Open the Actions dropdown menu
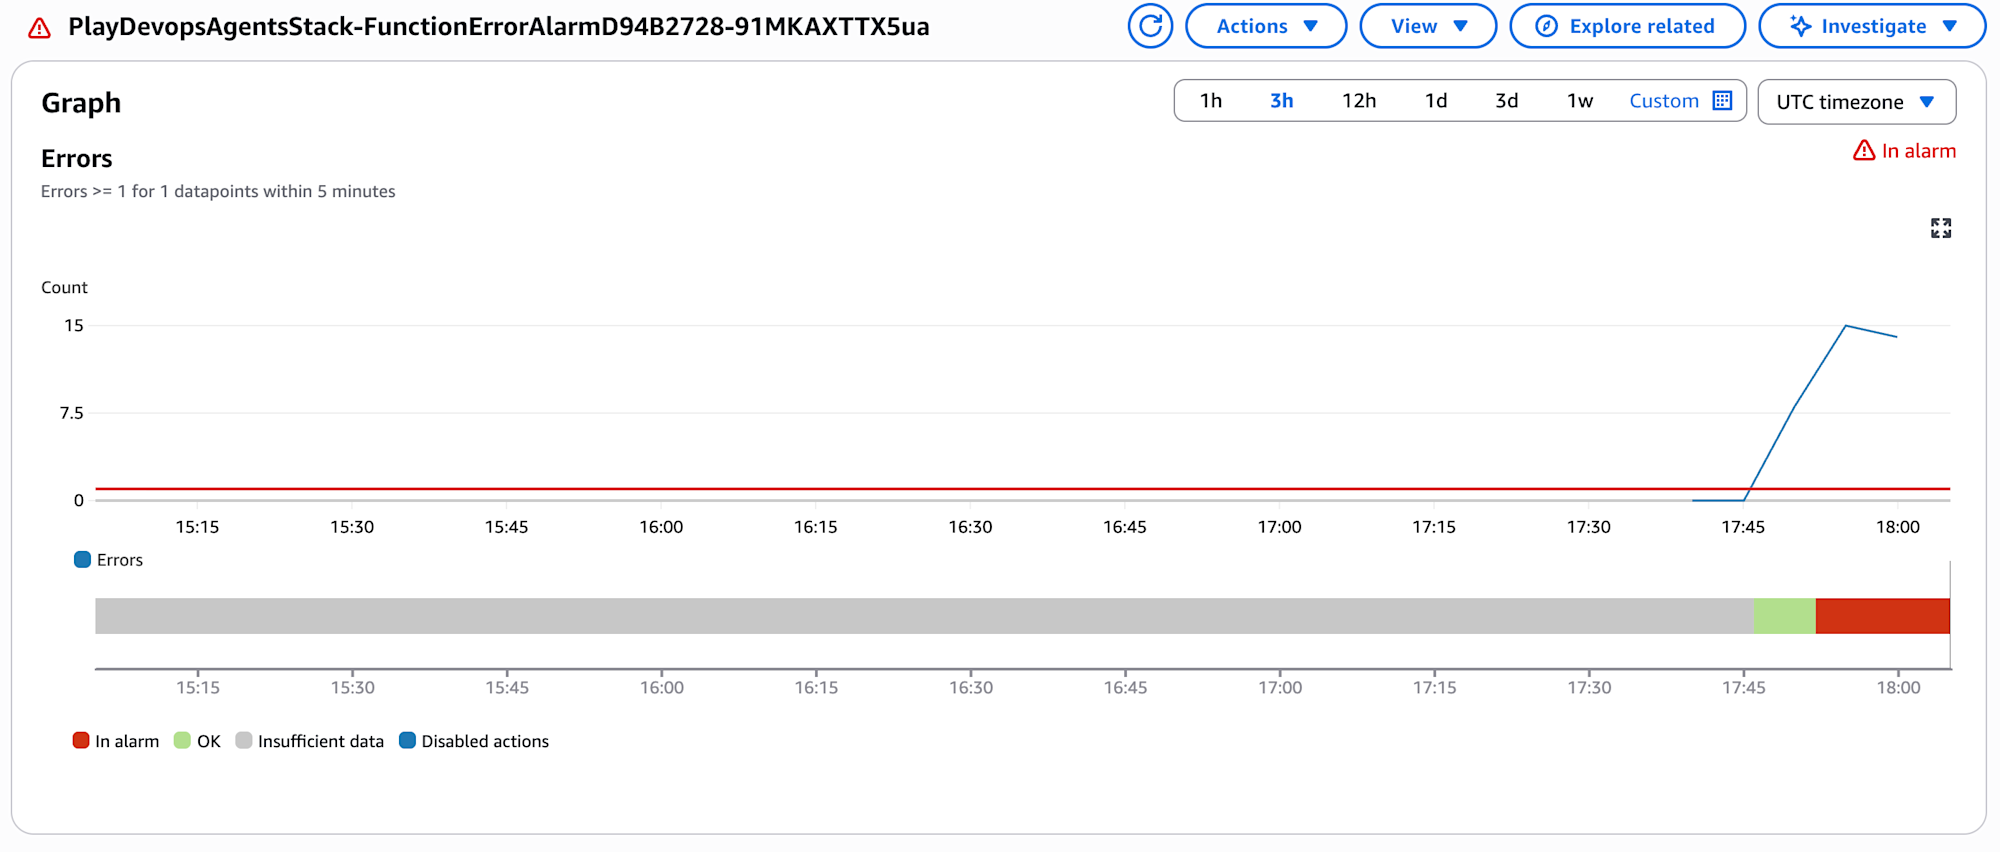 pyautogui.click(x=1265, y=27)
